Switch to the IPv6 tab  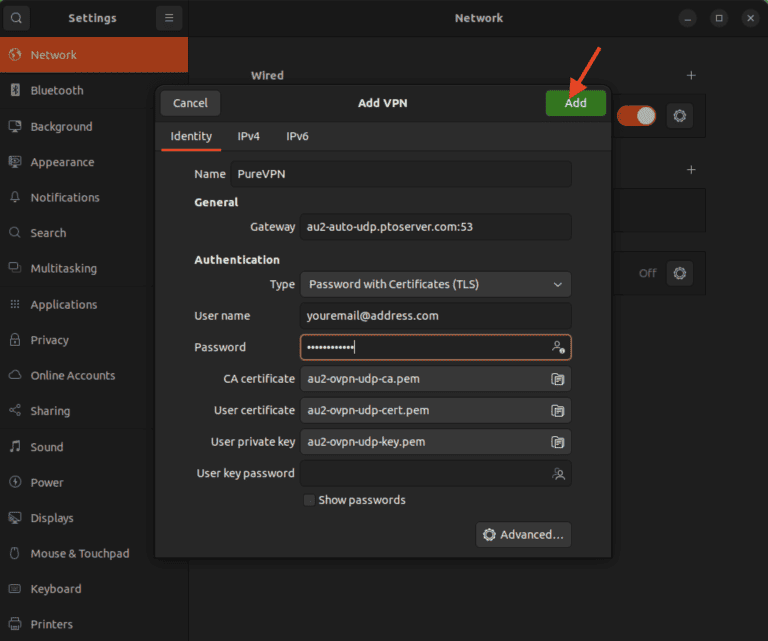click(297, 136)
